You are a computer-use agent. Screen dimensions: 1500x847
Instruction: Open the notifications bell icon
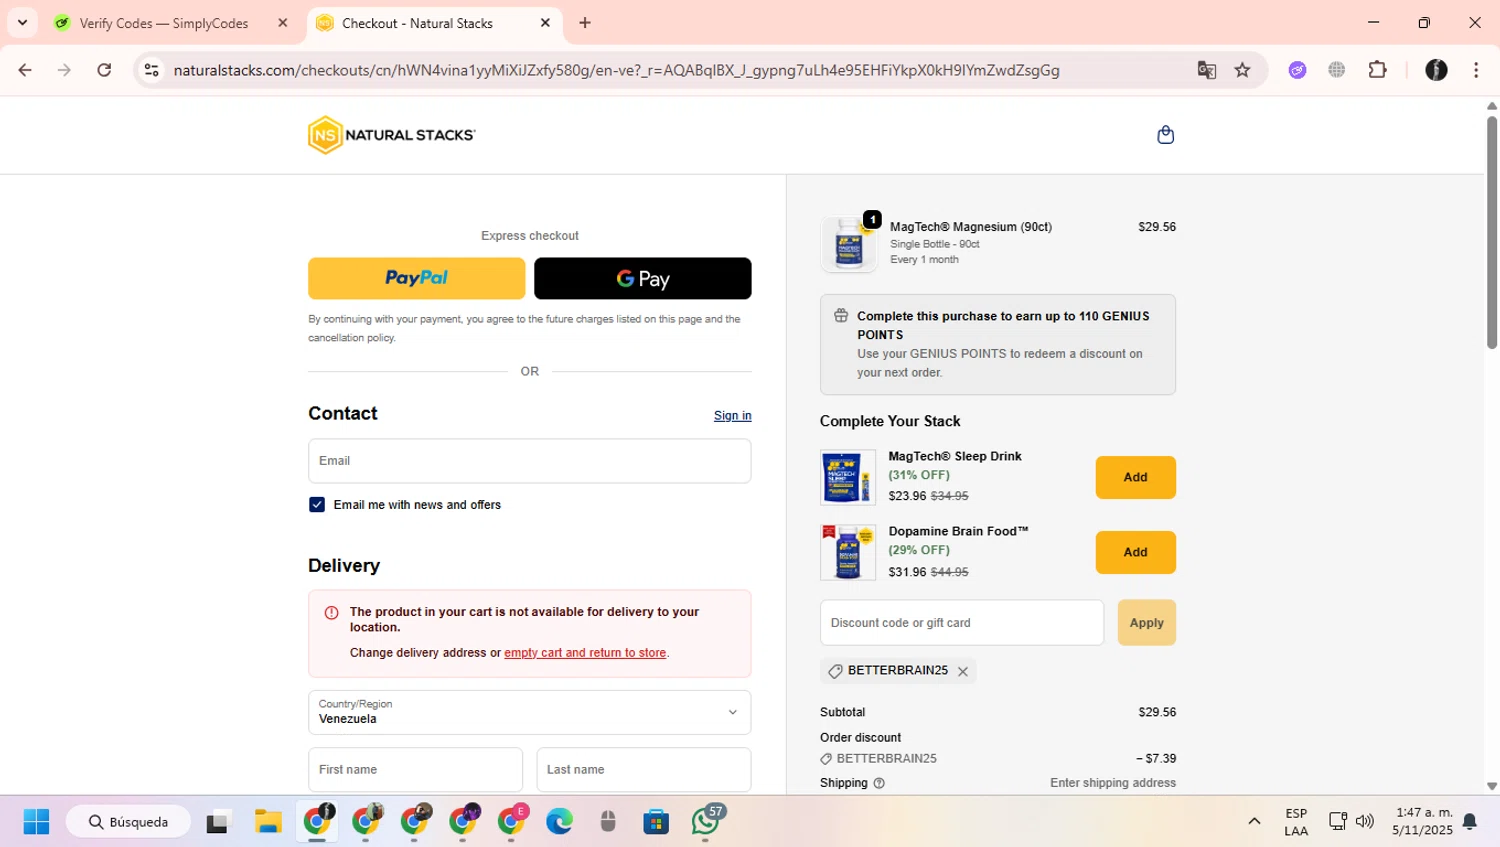(x=1469, y=822)
